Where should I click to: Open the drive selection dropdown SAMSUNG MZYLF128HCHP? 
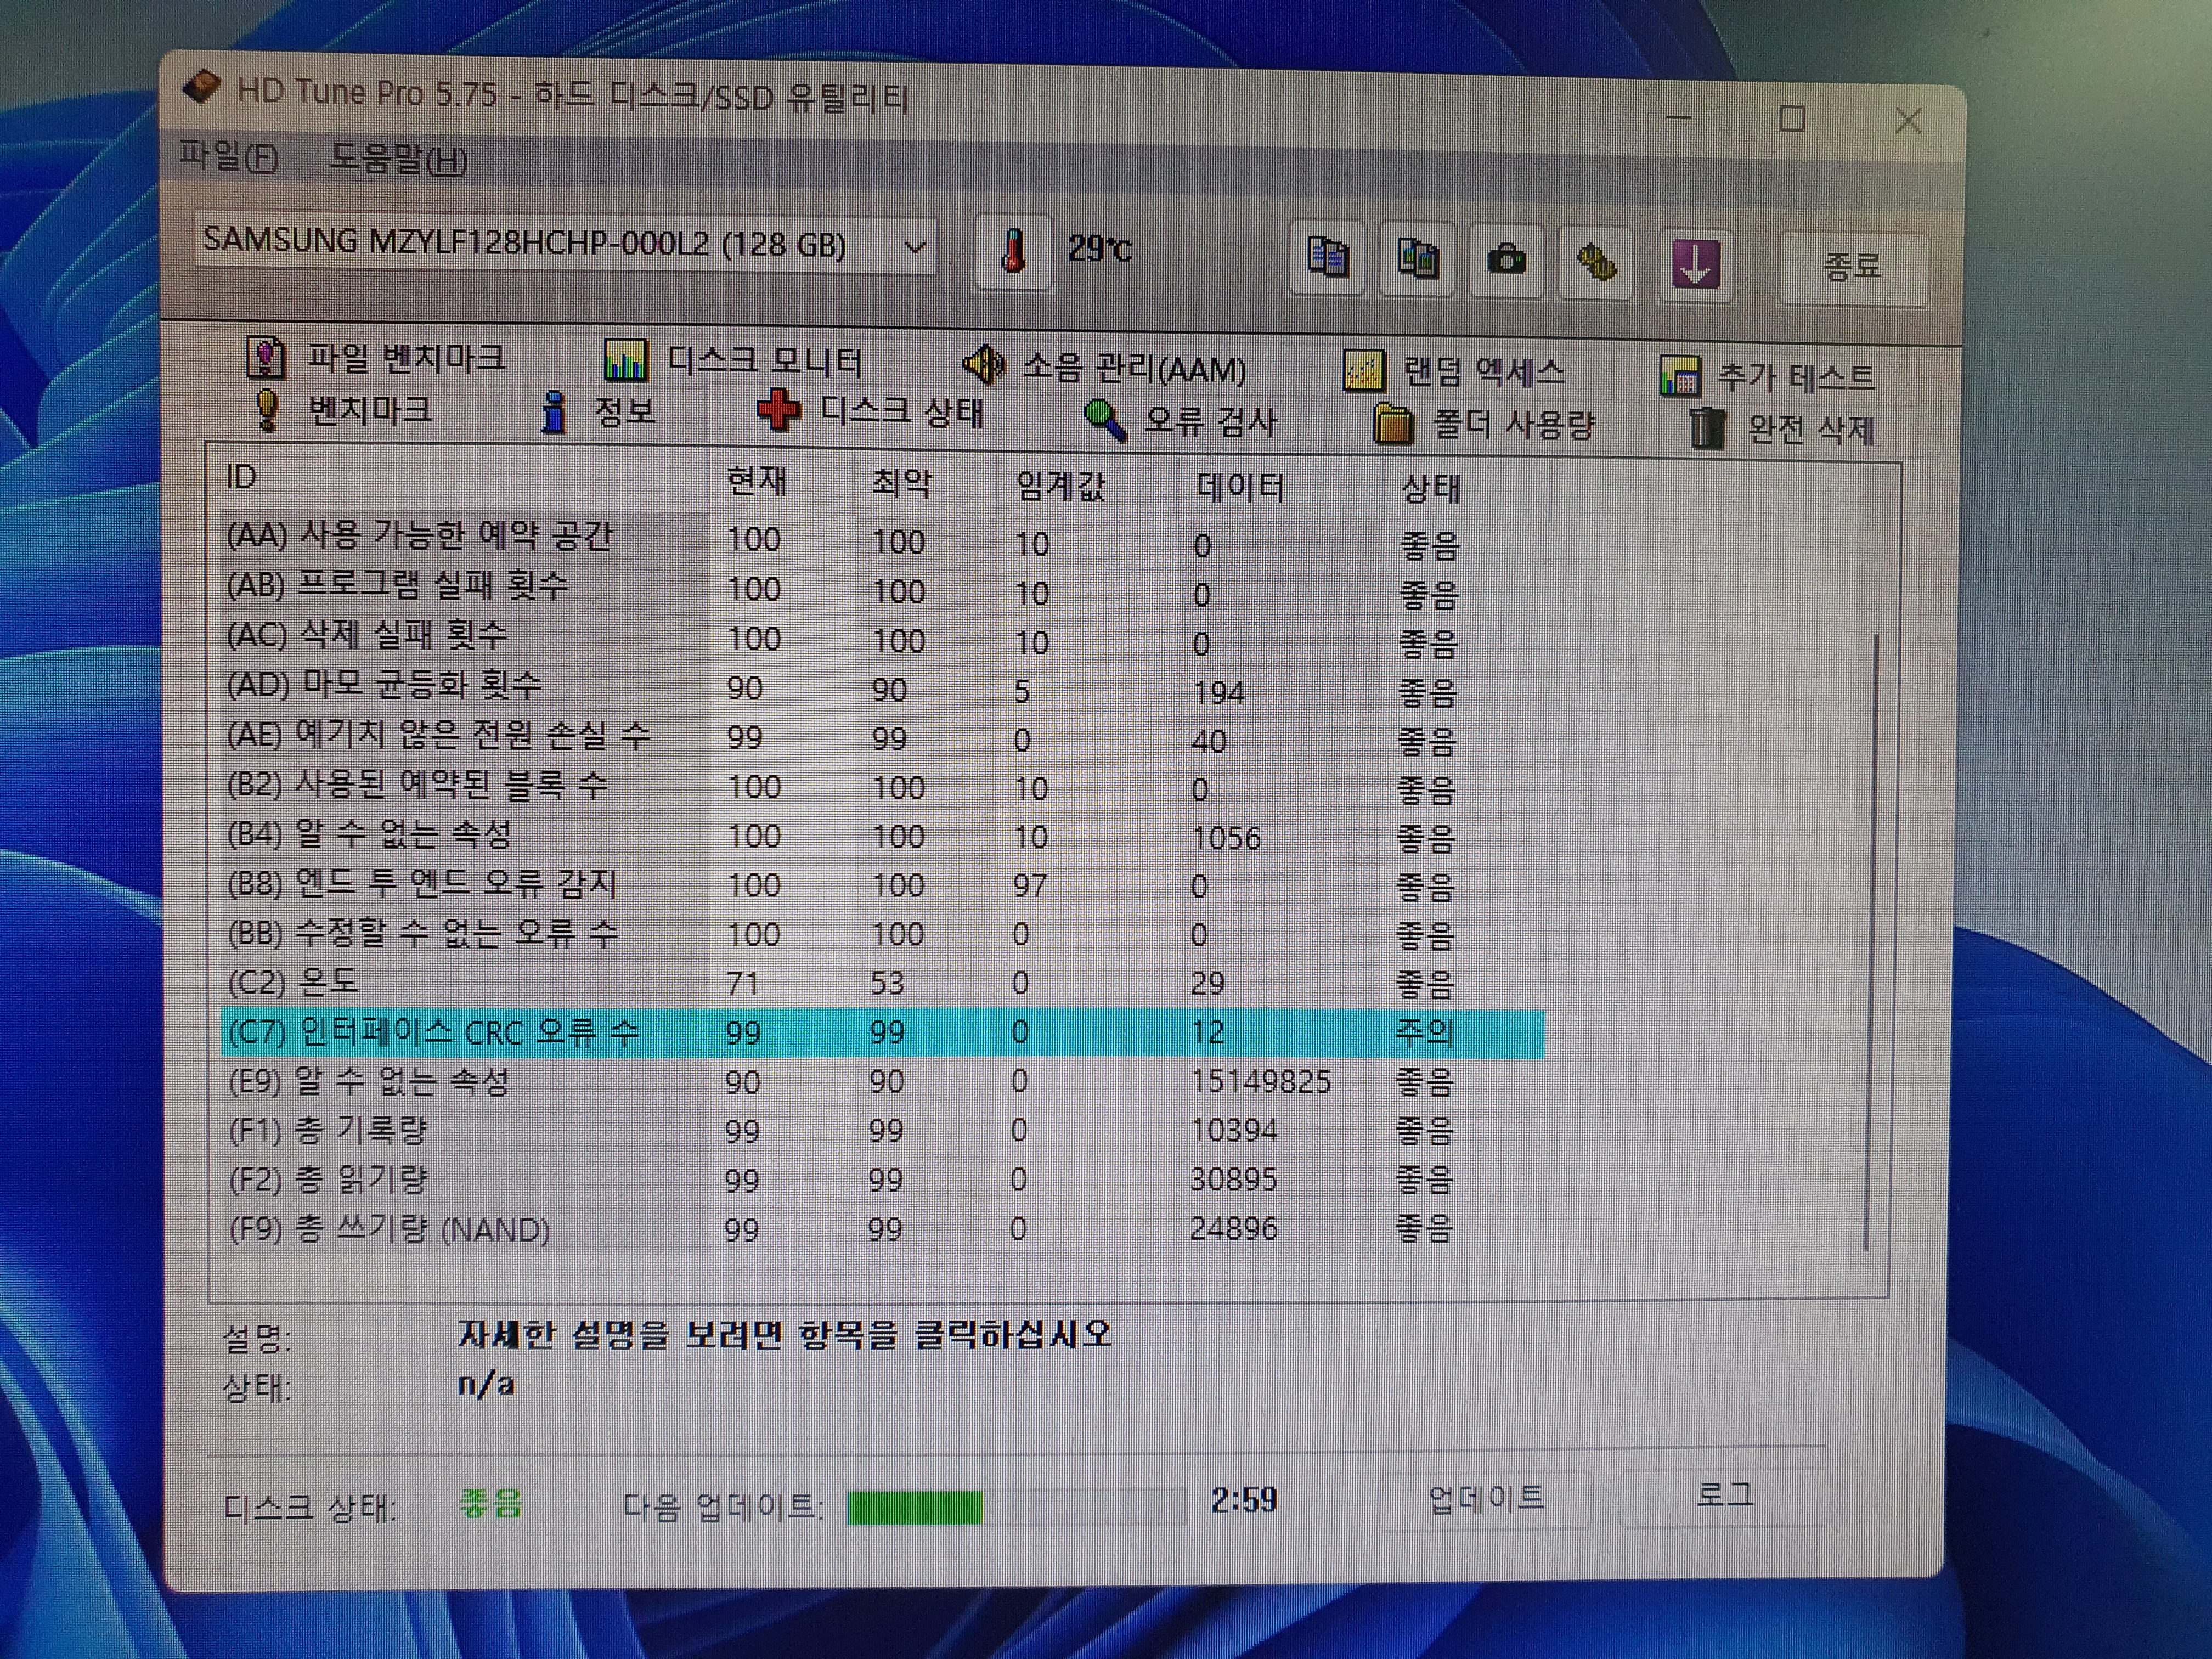566,243
